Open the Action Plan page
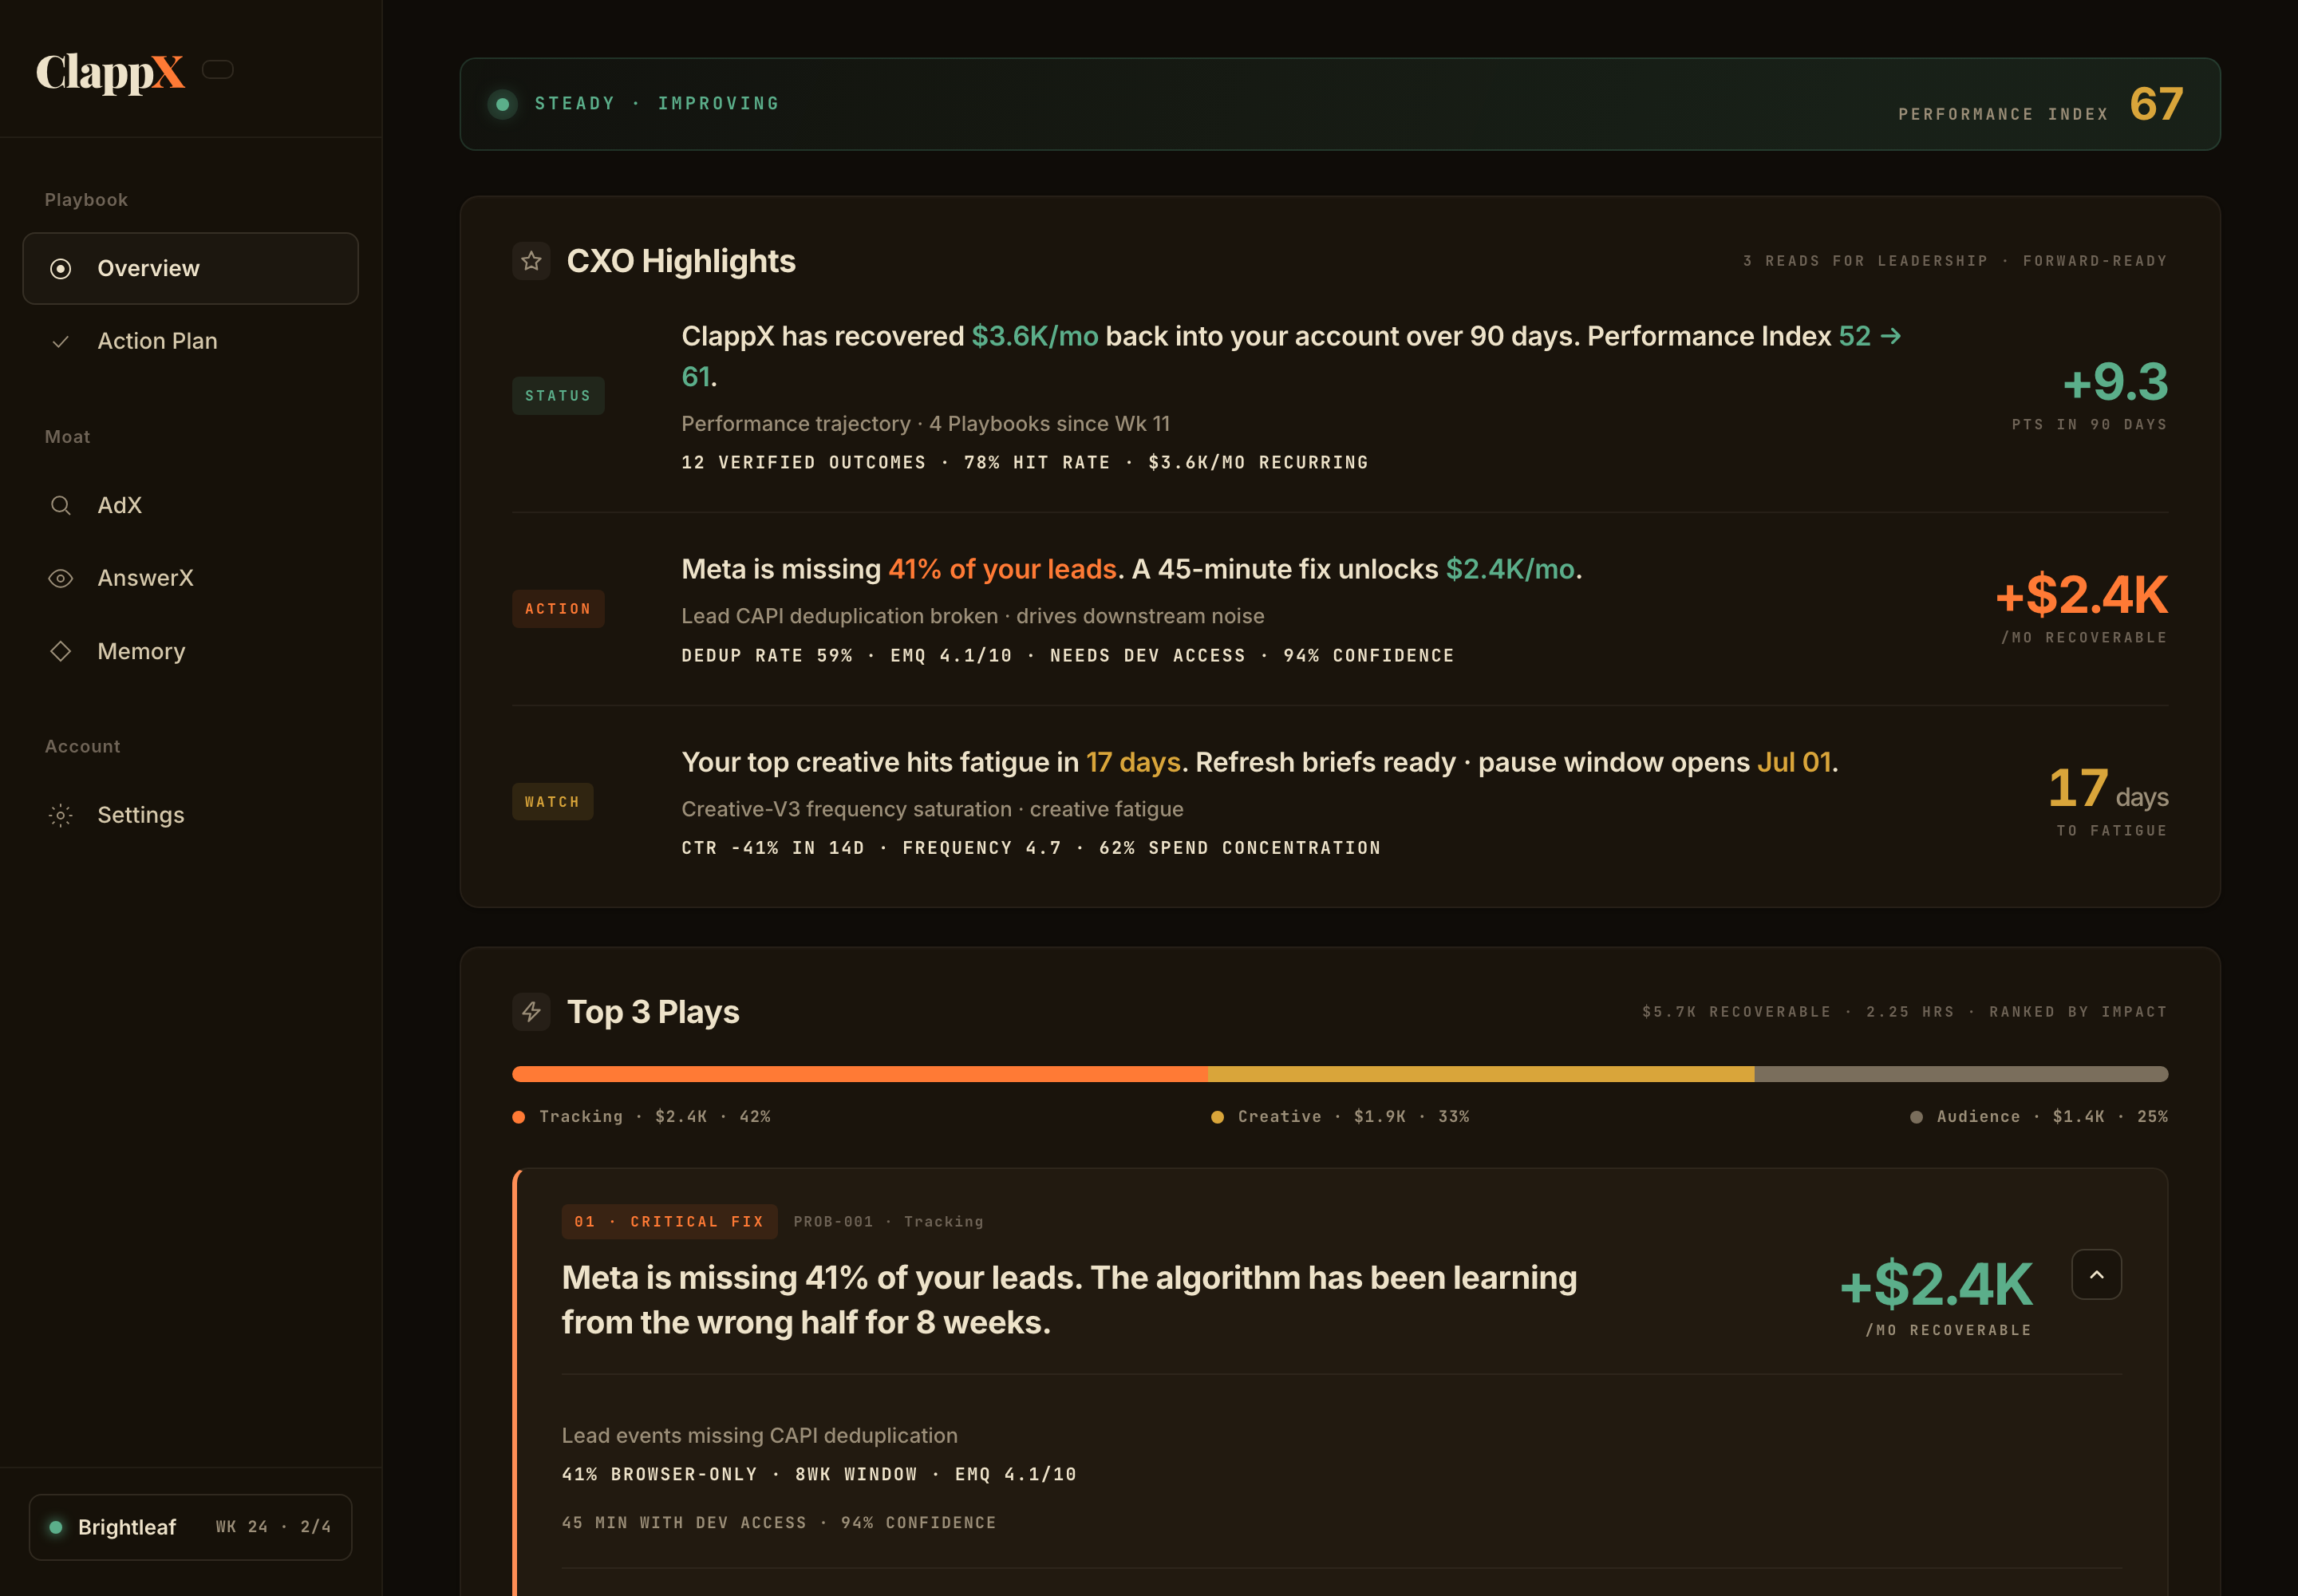This screenshot has width=2298, height=1596. click(190, 341)
